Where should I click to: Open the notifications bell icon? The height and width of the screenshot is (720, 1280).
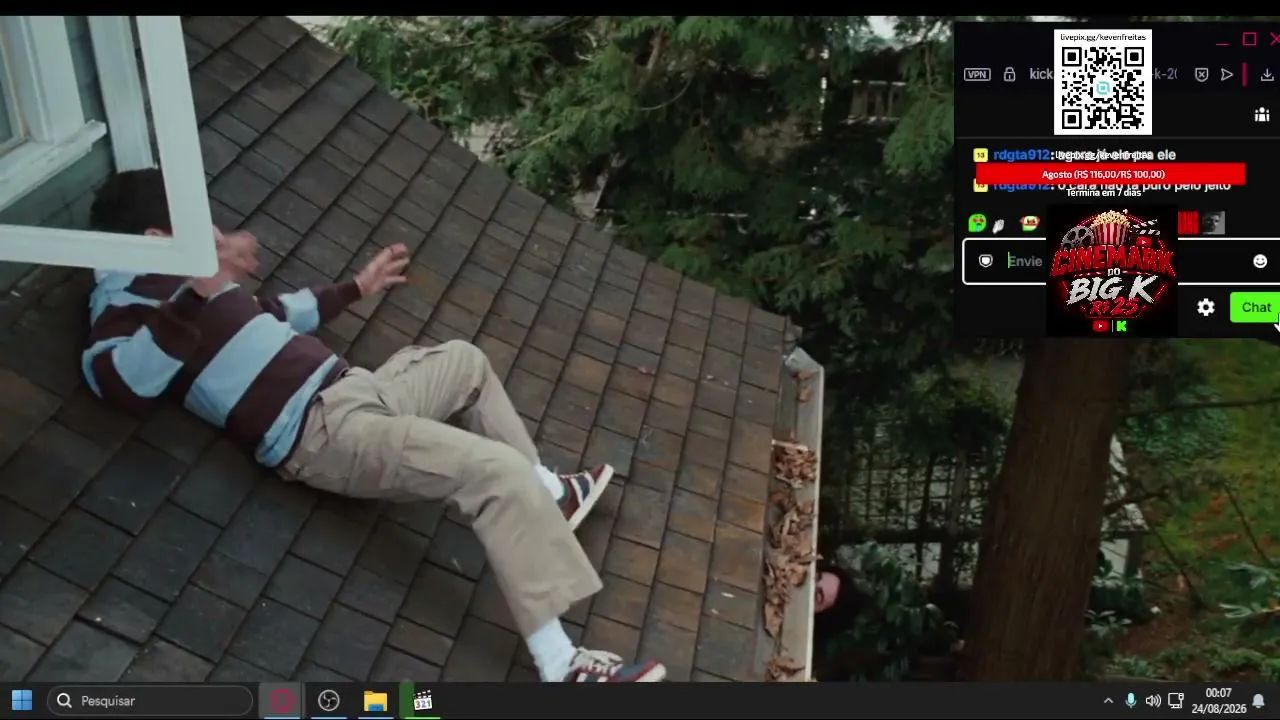coord(1259,701)
